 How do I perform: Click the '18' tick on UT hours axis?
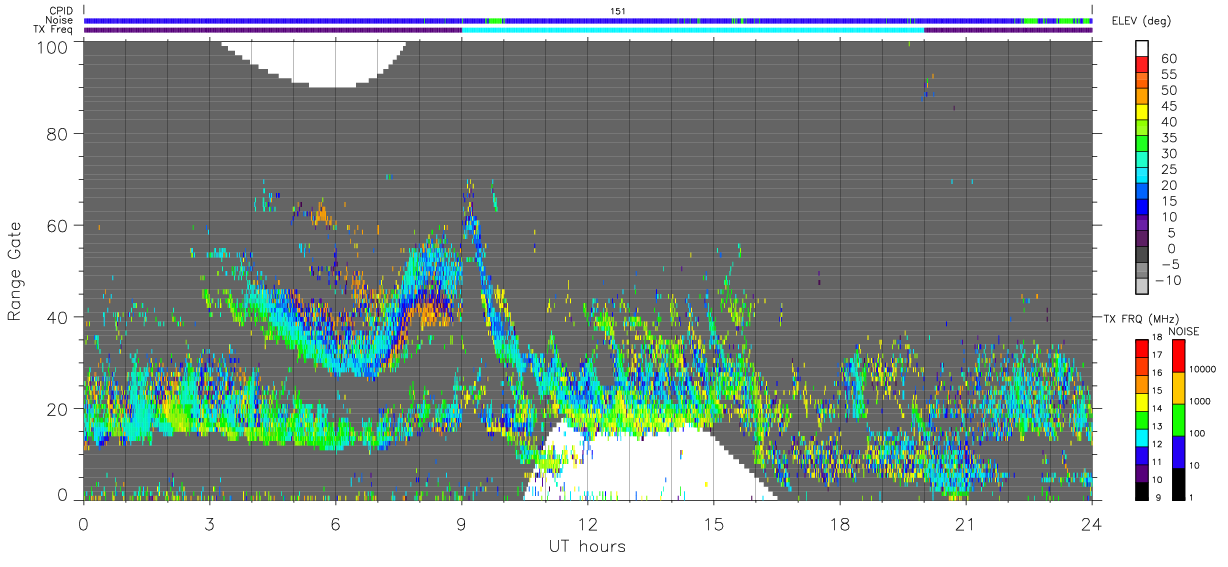[x=840, y=524]
